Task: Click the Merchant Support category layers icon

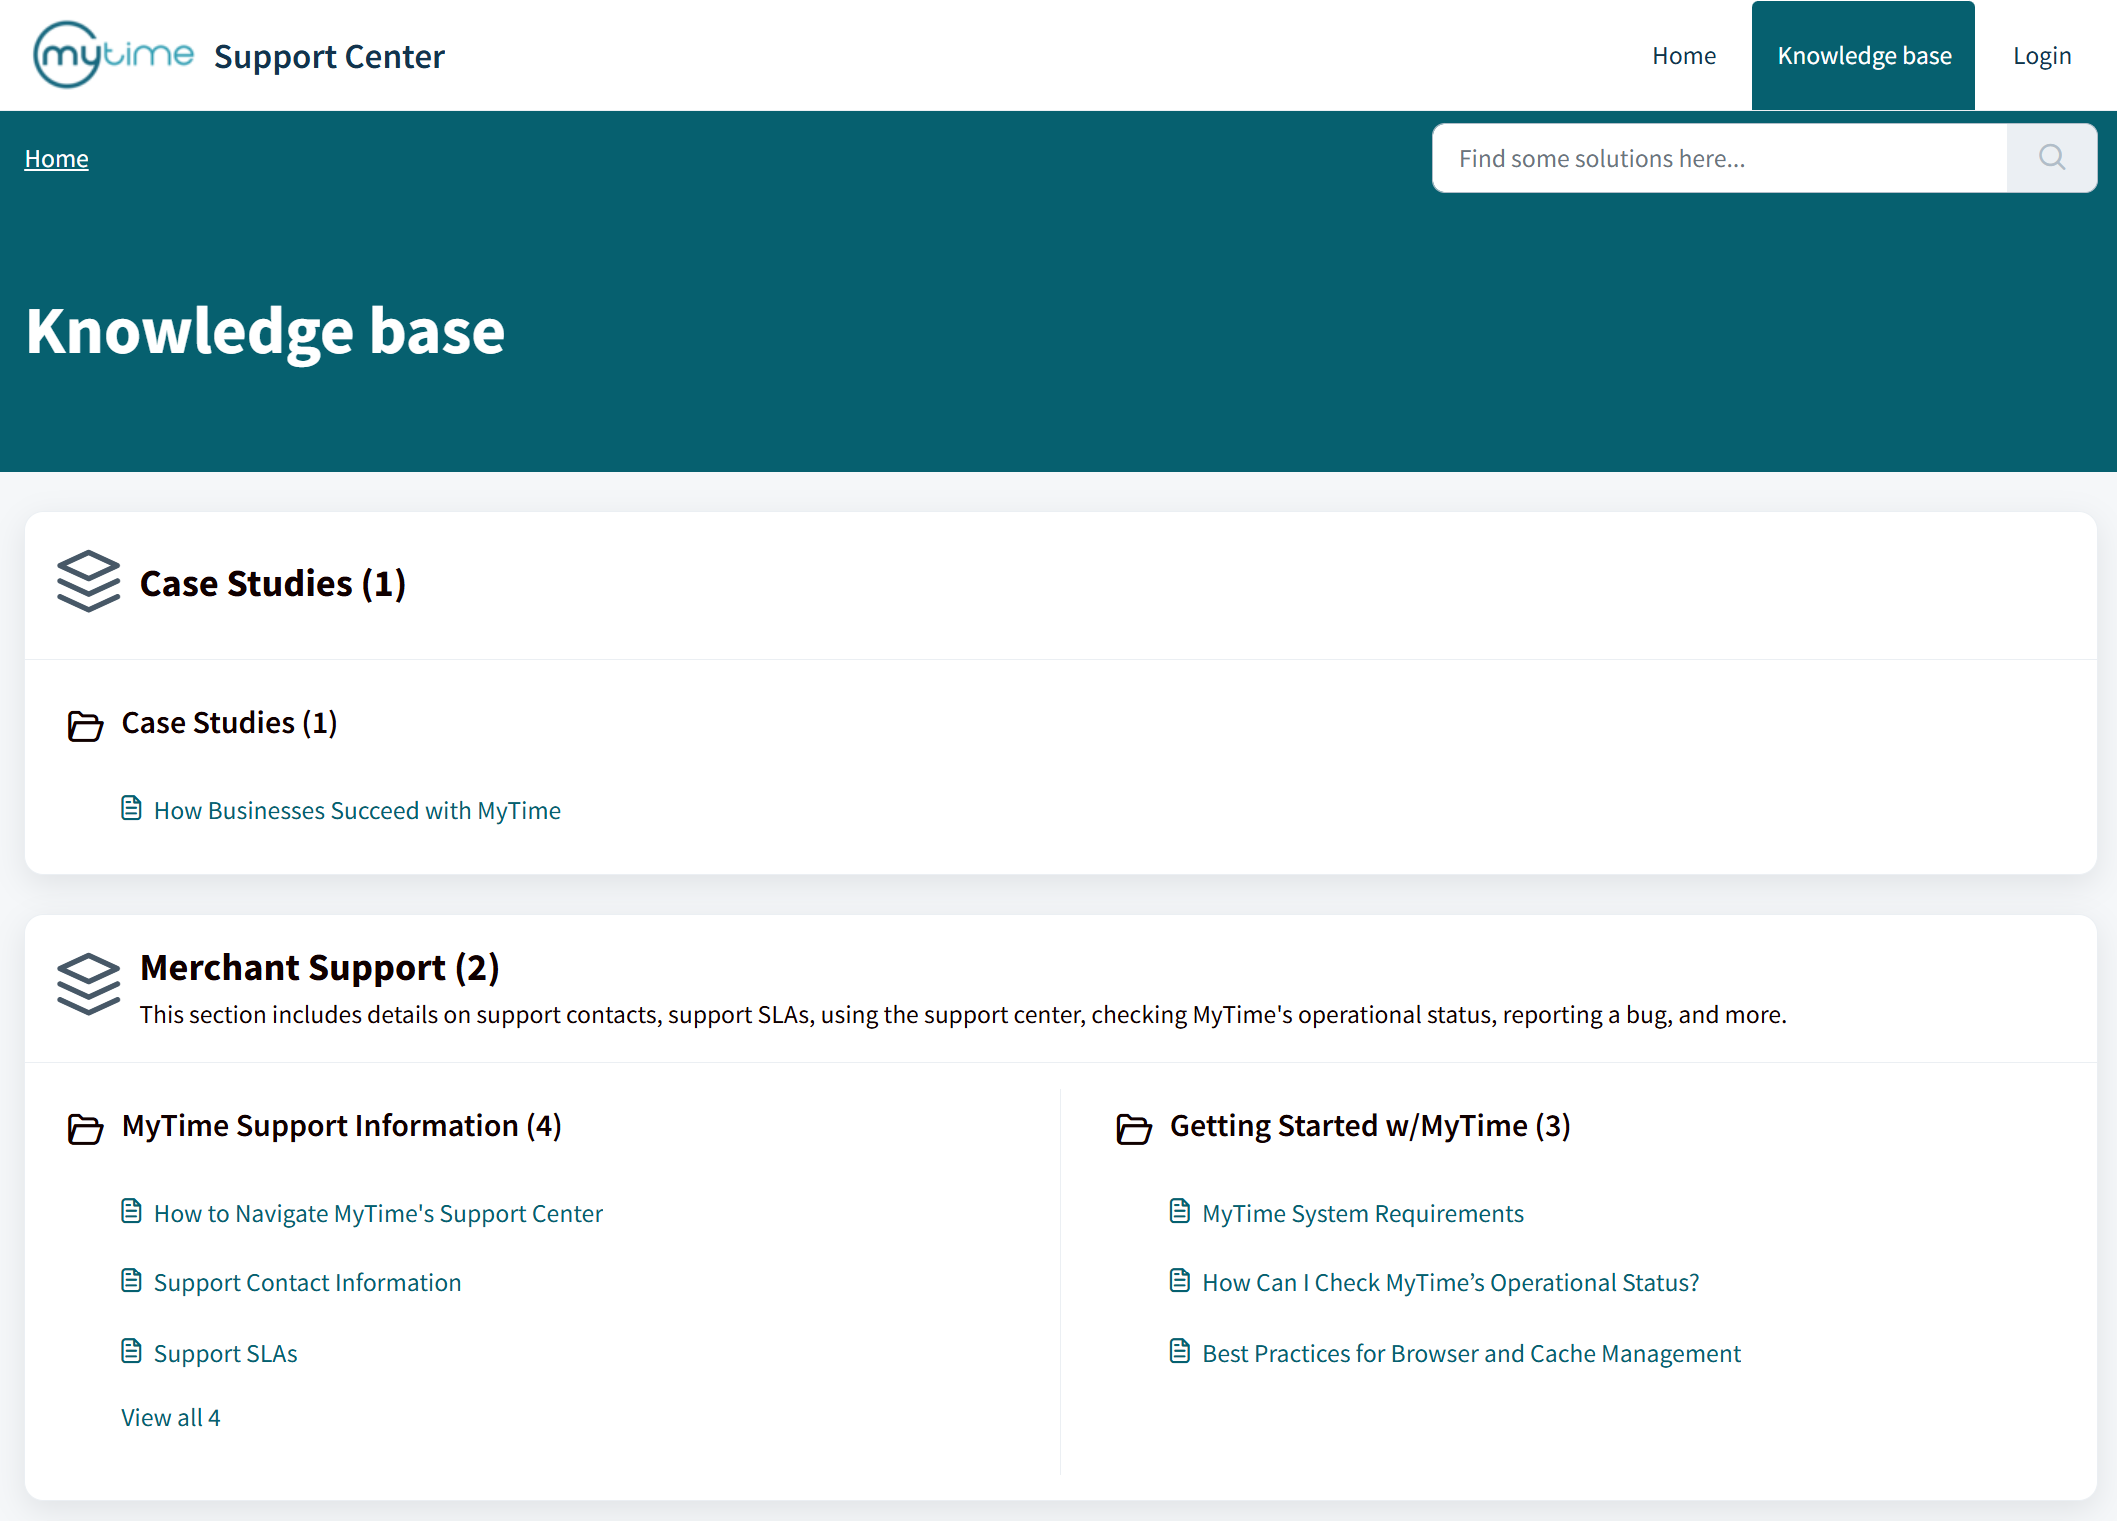Action: click(88, 984)
